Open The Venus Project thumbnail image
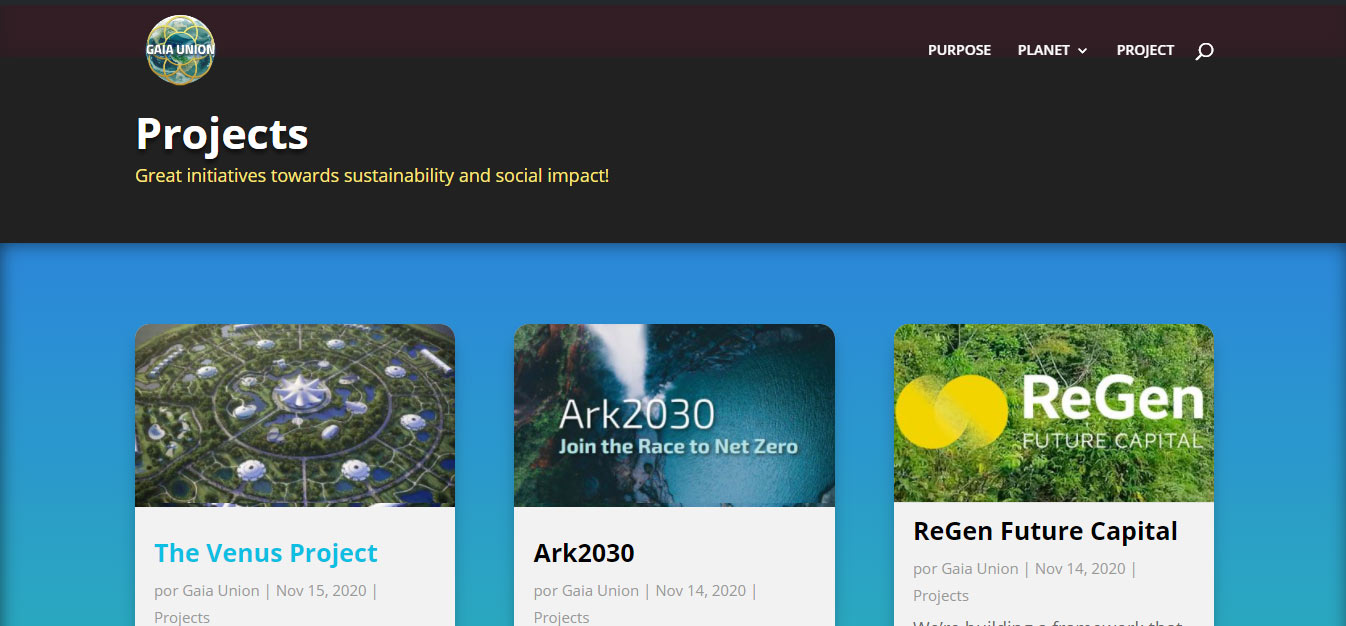This screenshot has height=626, width=1346. [x=295, y=415]
